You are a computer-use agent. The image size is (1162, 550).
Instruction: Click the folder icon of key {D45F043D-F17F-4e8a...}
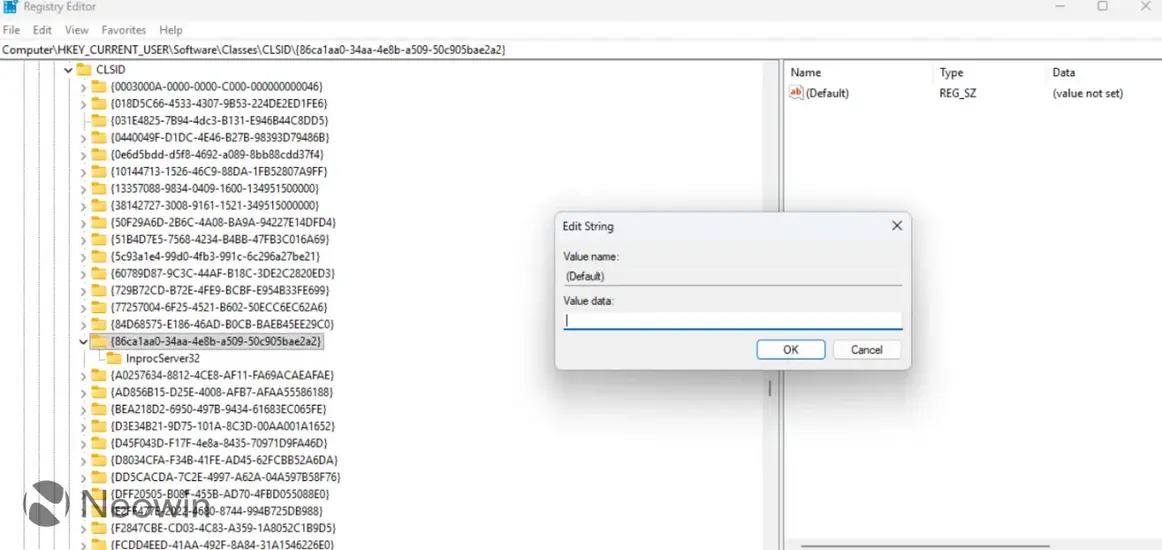(99, 443)
